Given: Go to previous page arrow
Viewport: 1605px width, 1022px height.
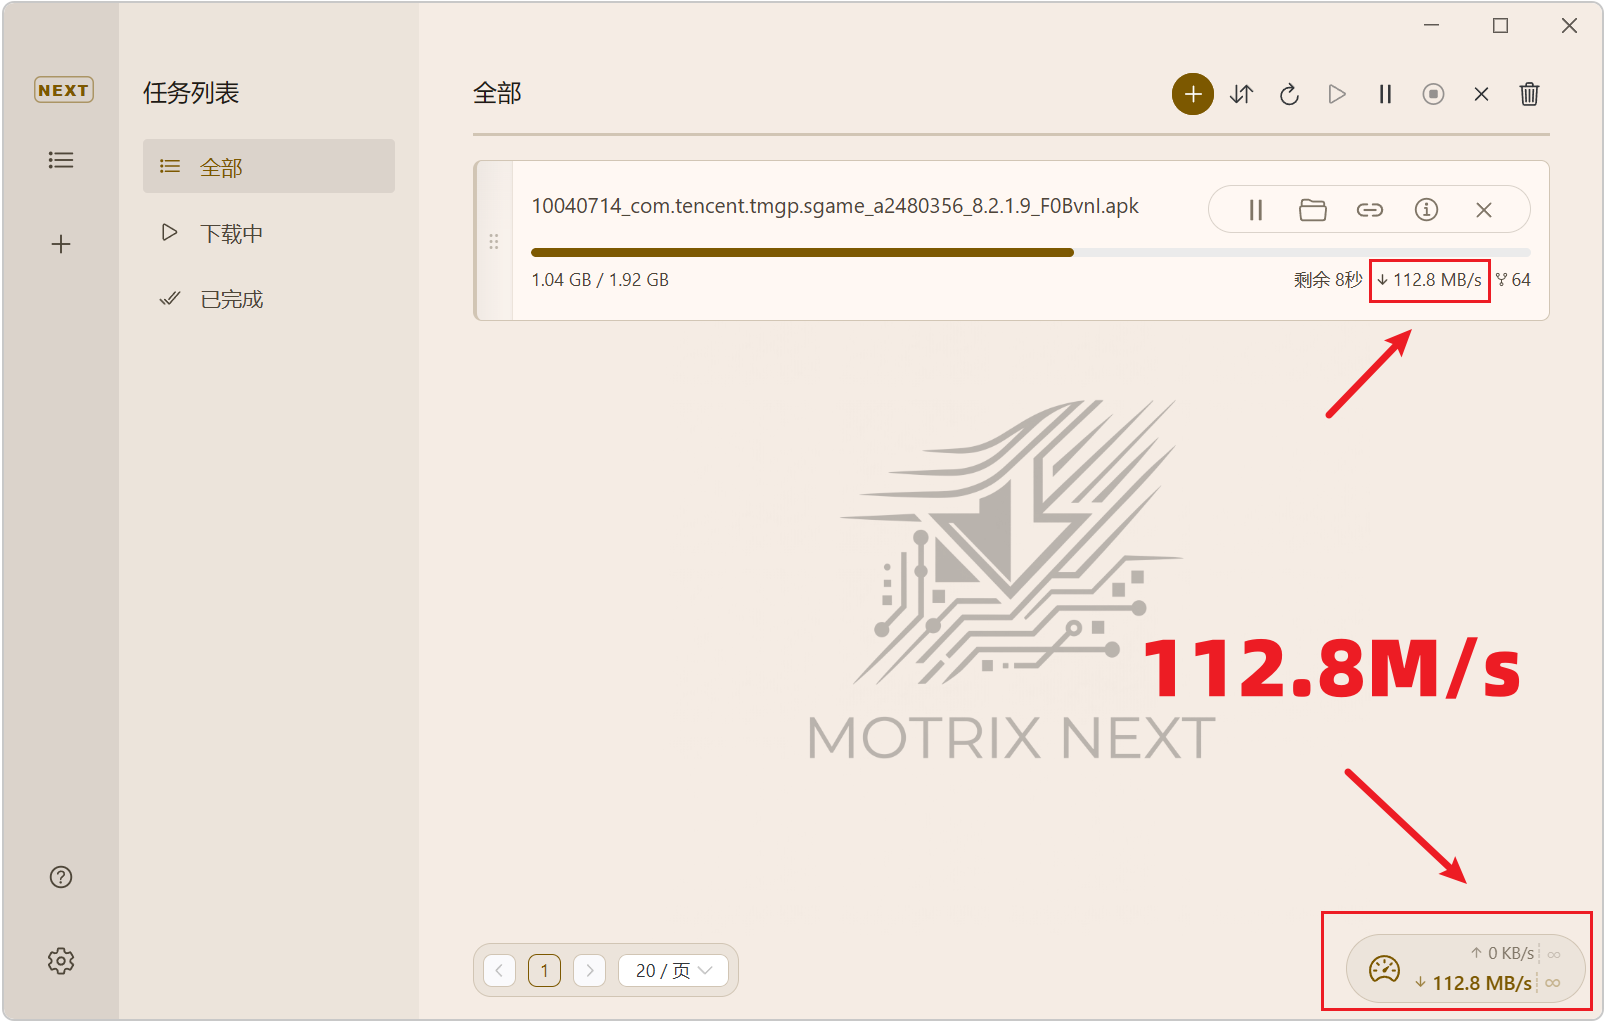Looking at the screenshot, I should [x=499, y=970].
